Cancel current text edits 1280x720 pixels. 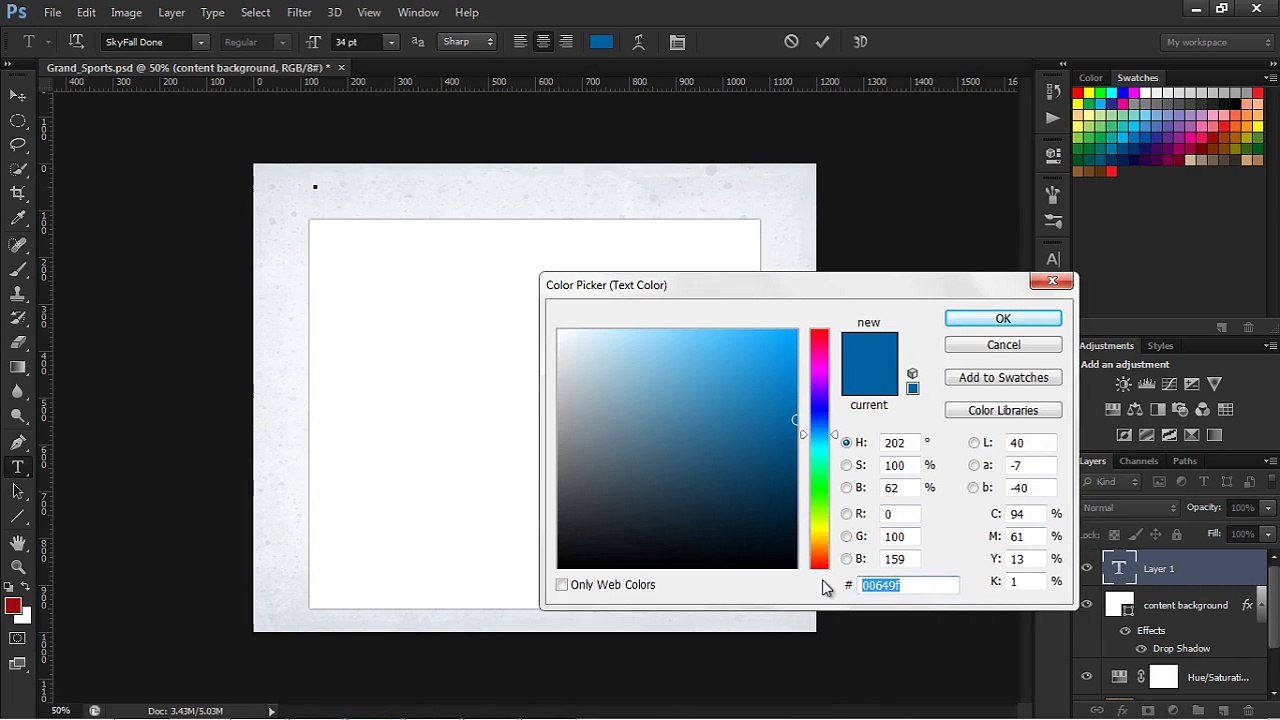[791, 42]
